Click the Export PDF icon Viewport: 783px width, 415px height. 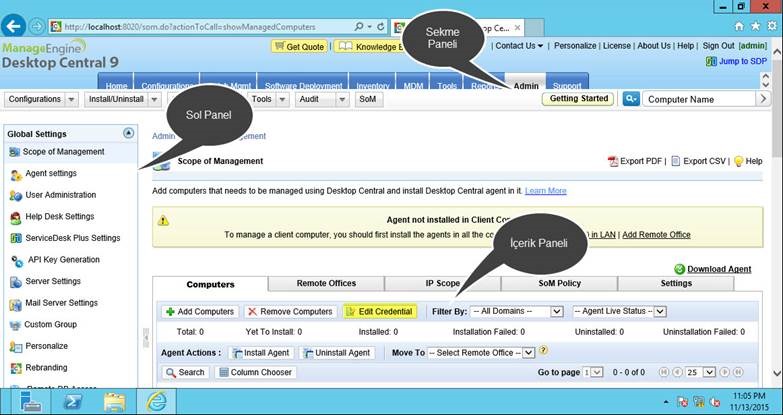613,161
